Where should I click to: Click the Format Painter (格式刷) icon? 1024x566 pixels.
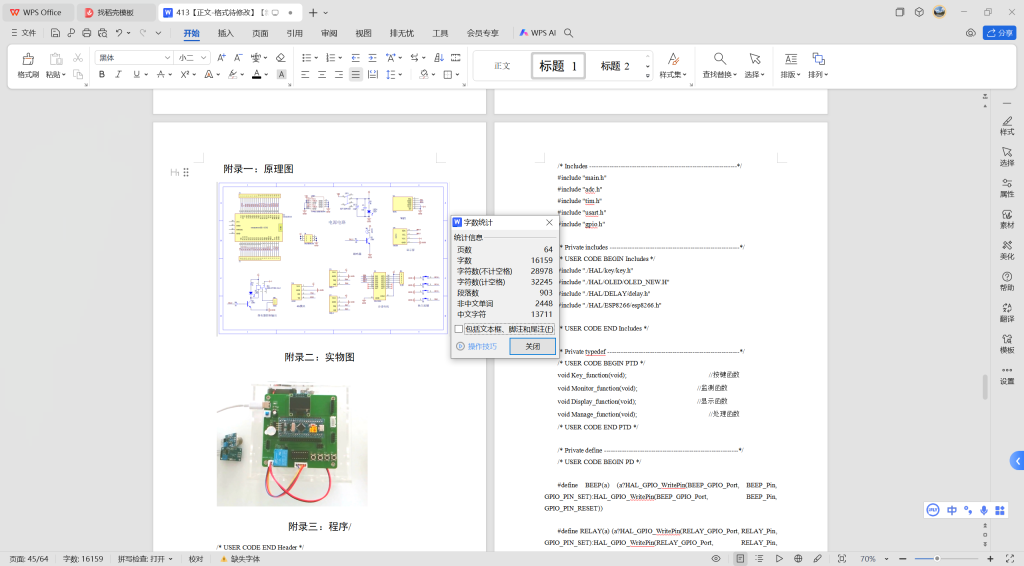click(x=28, y=59)
